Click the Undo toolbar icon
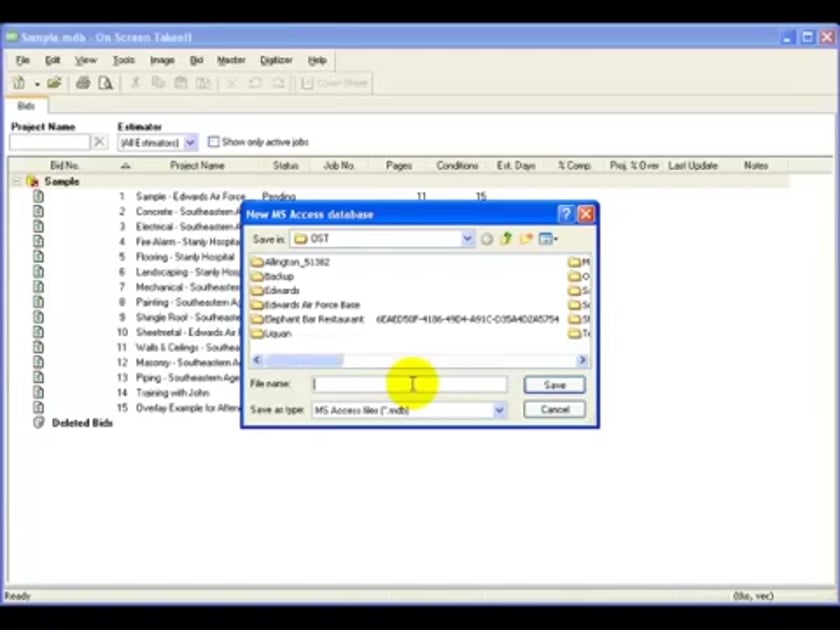The width and height of the screenshot is (840, 630). [x=255, y=83]
